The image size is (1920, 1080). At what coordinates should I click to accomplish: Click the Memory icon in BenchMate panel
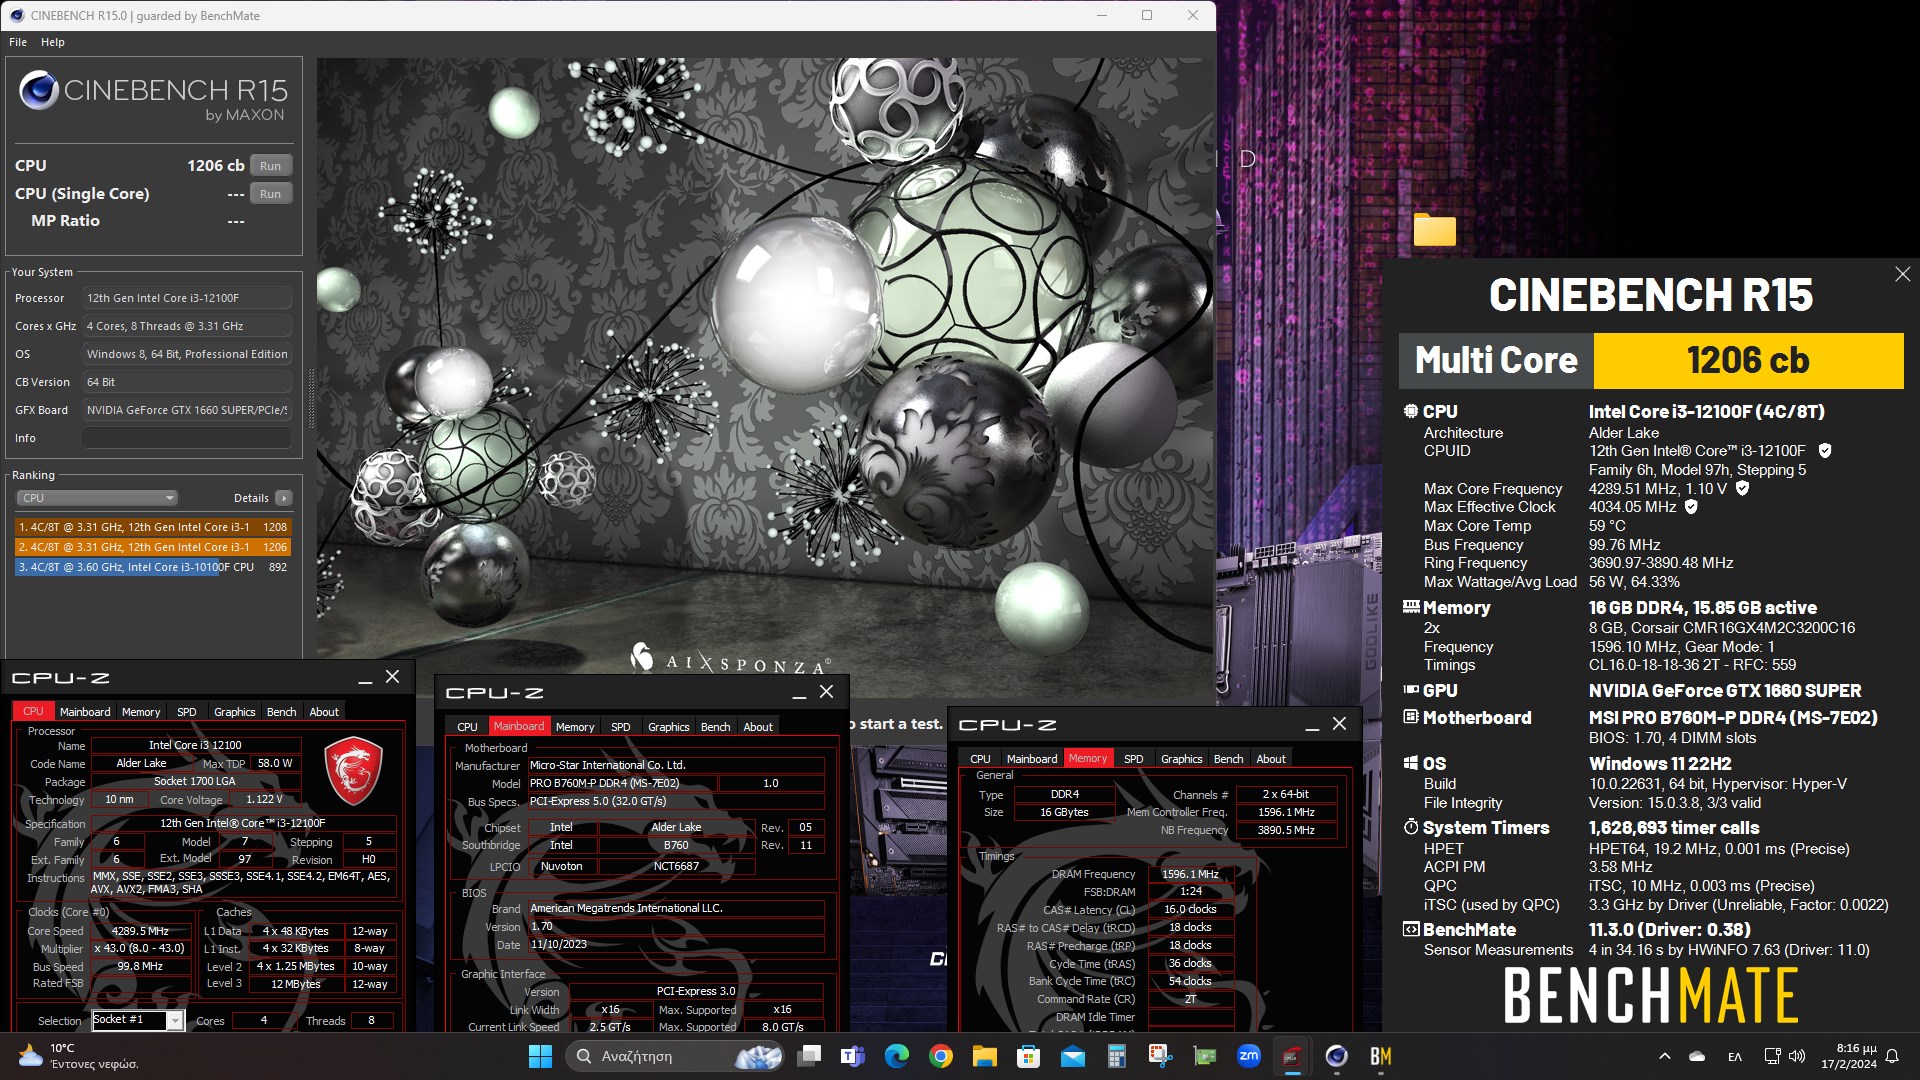pyautogui.click(x=1411, y=607)
